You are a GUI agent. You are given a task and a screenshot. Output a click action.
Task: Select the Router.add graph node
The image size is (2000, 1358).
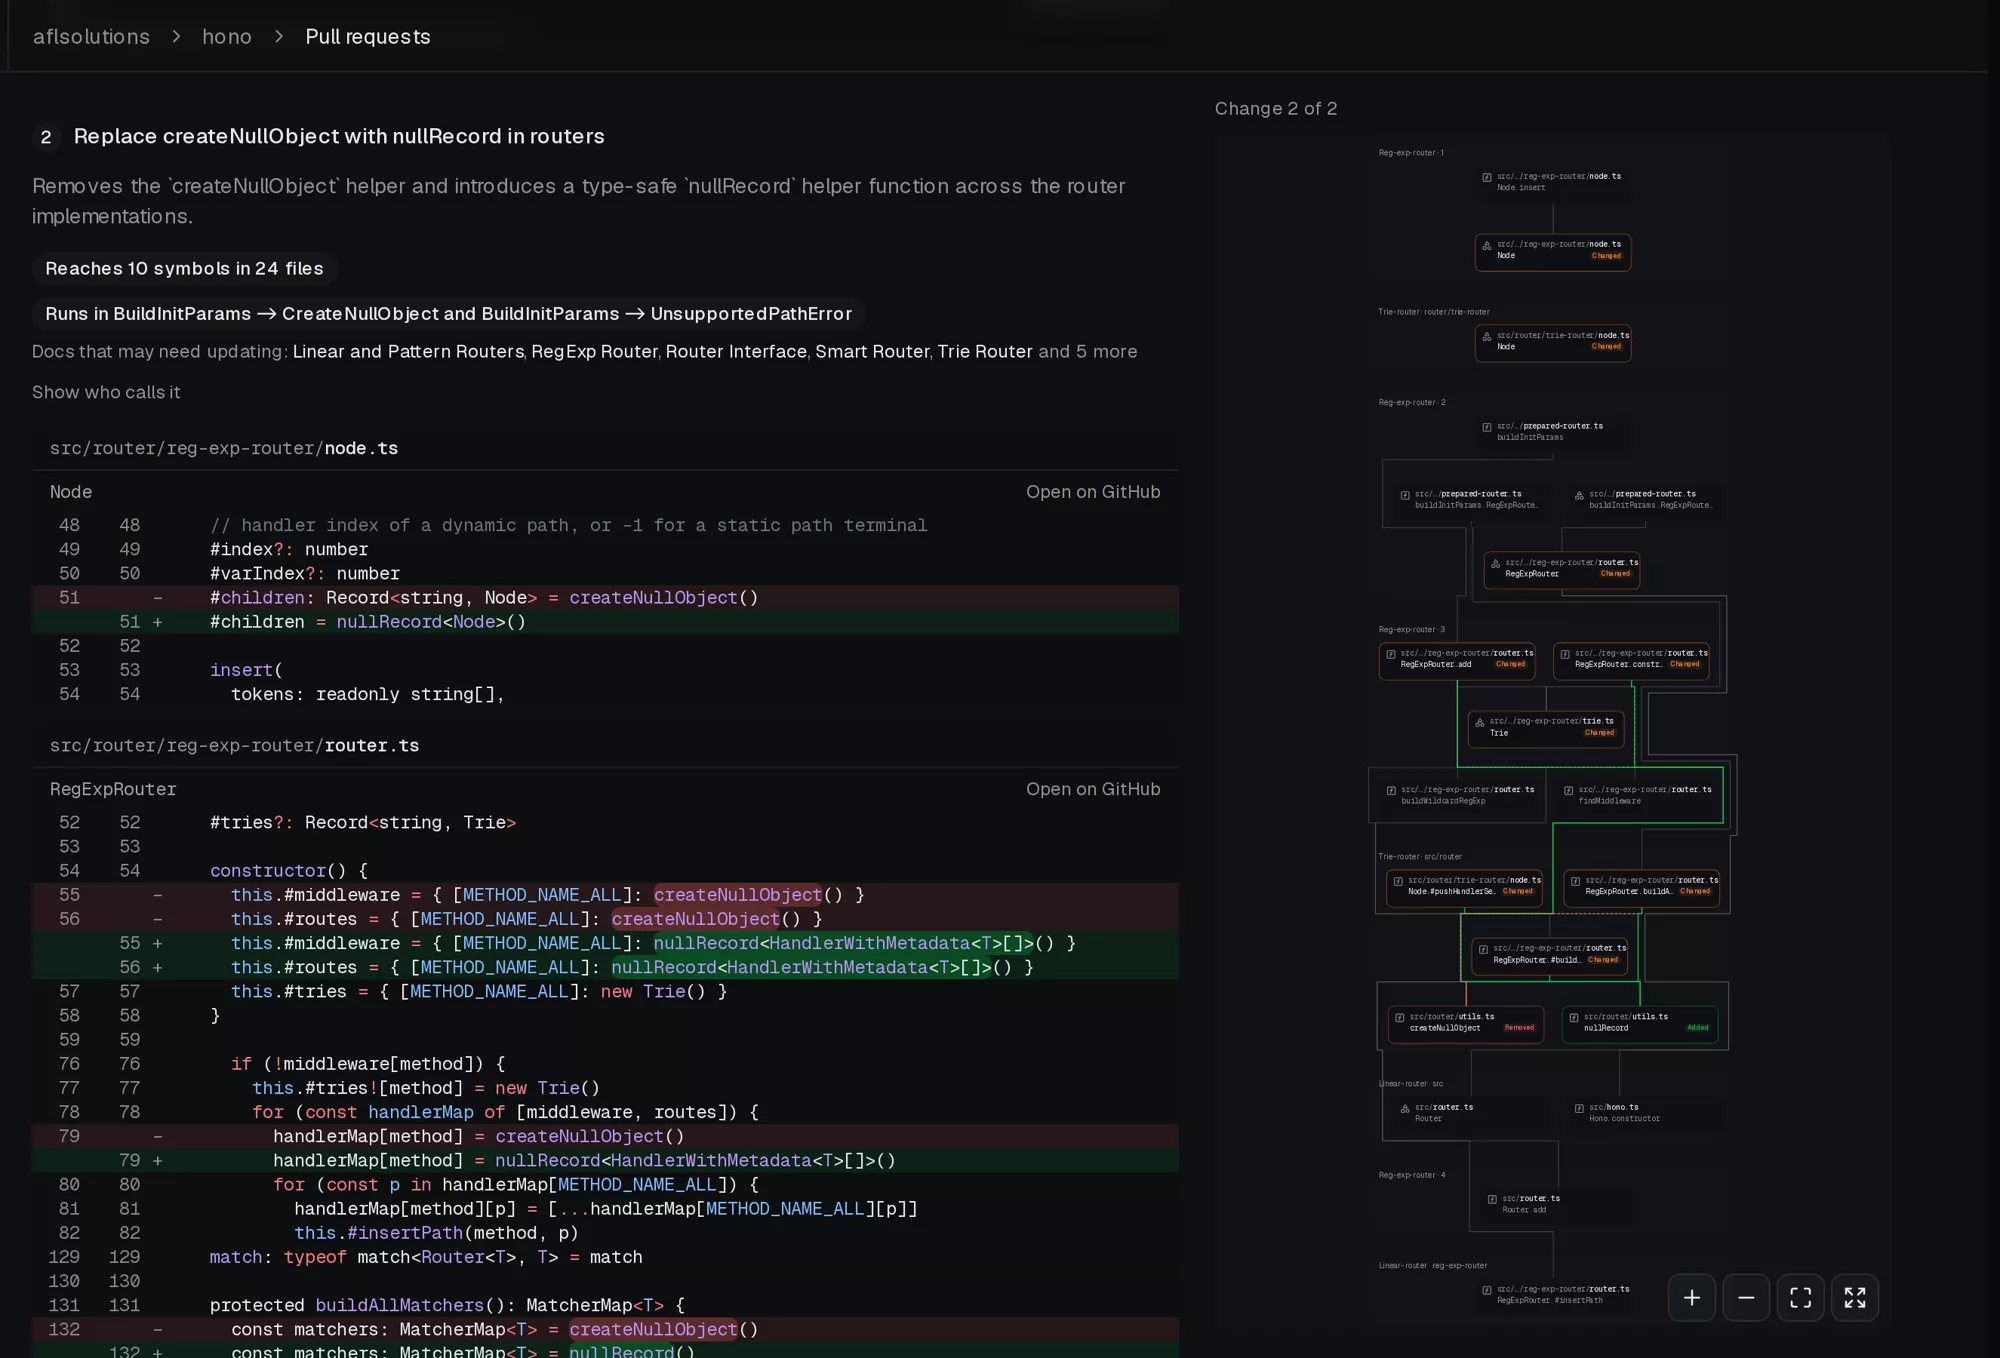1558,1205
